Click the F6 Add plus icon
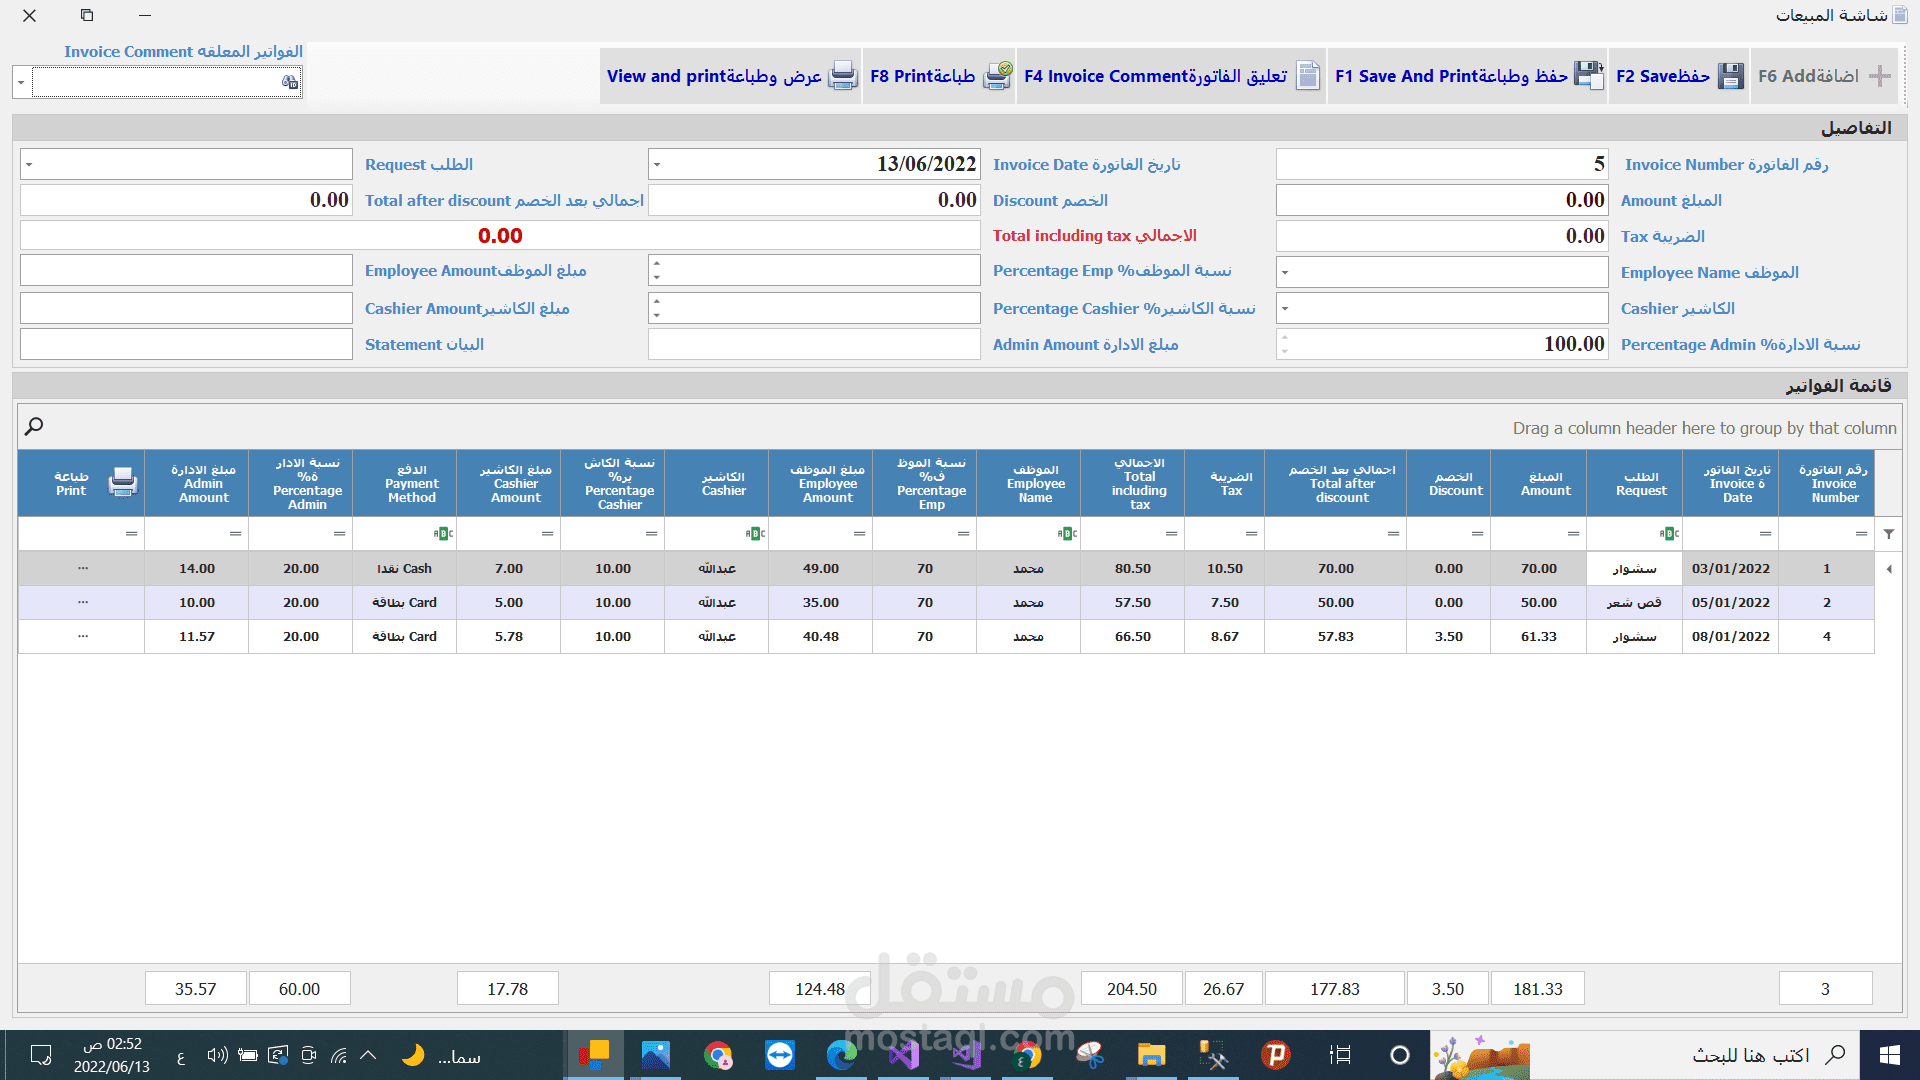The height and width of the screenshot is (1080, 1920). 1880,76
